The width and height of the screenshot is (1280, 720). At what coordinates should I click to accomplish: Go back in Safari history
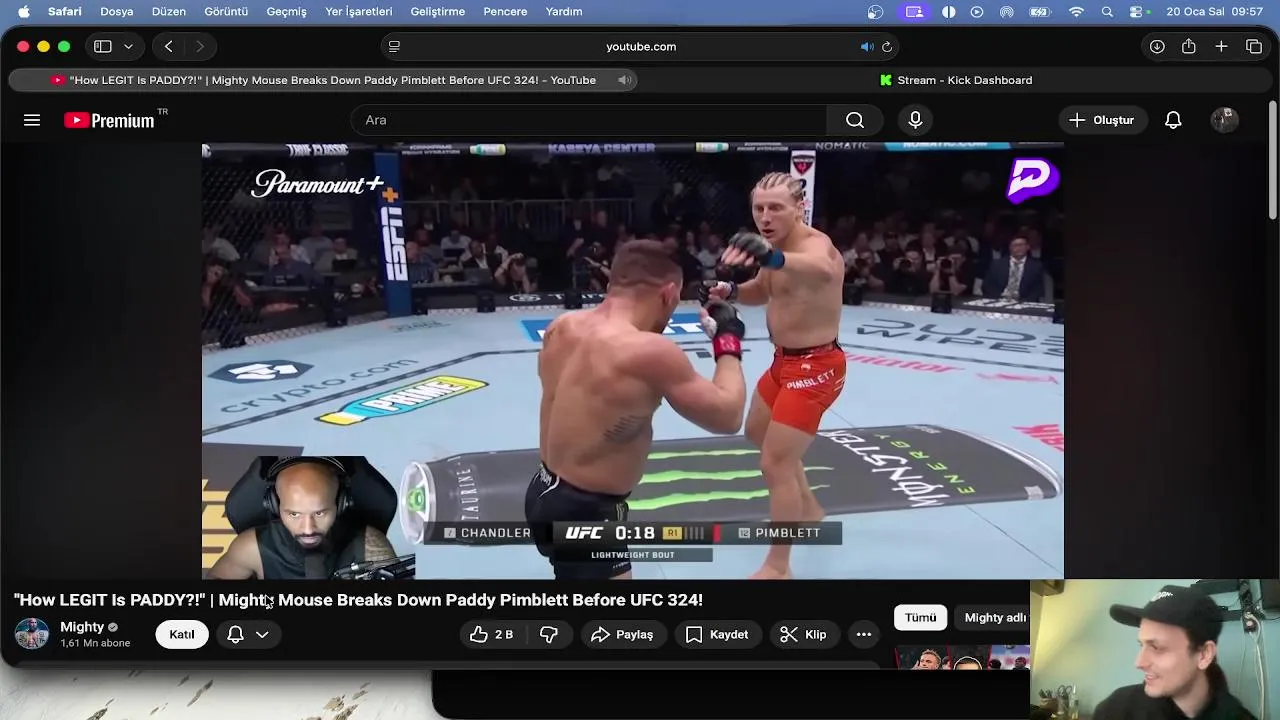coord(168,46)
